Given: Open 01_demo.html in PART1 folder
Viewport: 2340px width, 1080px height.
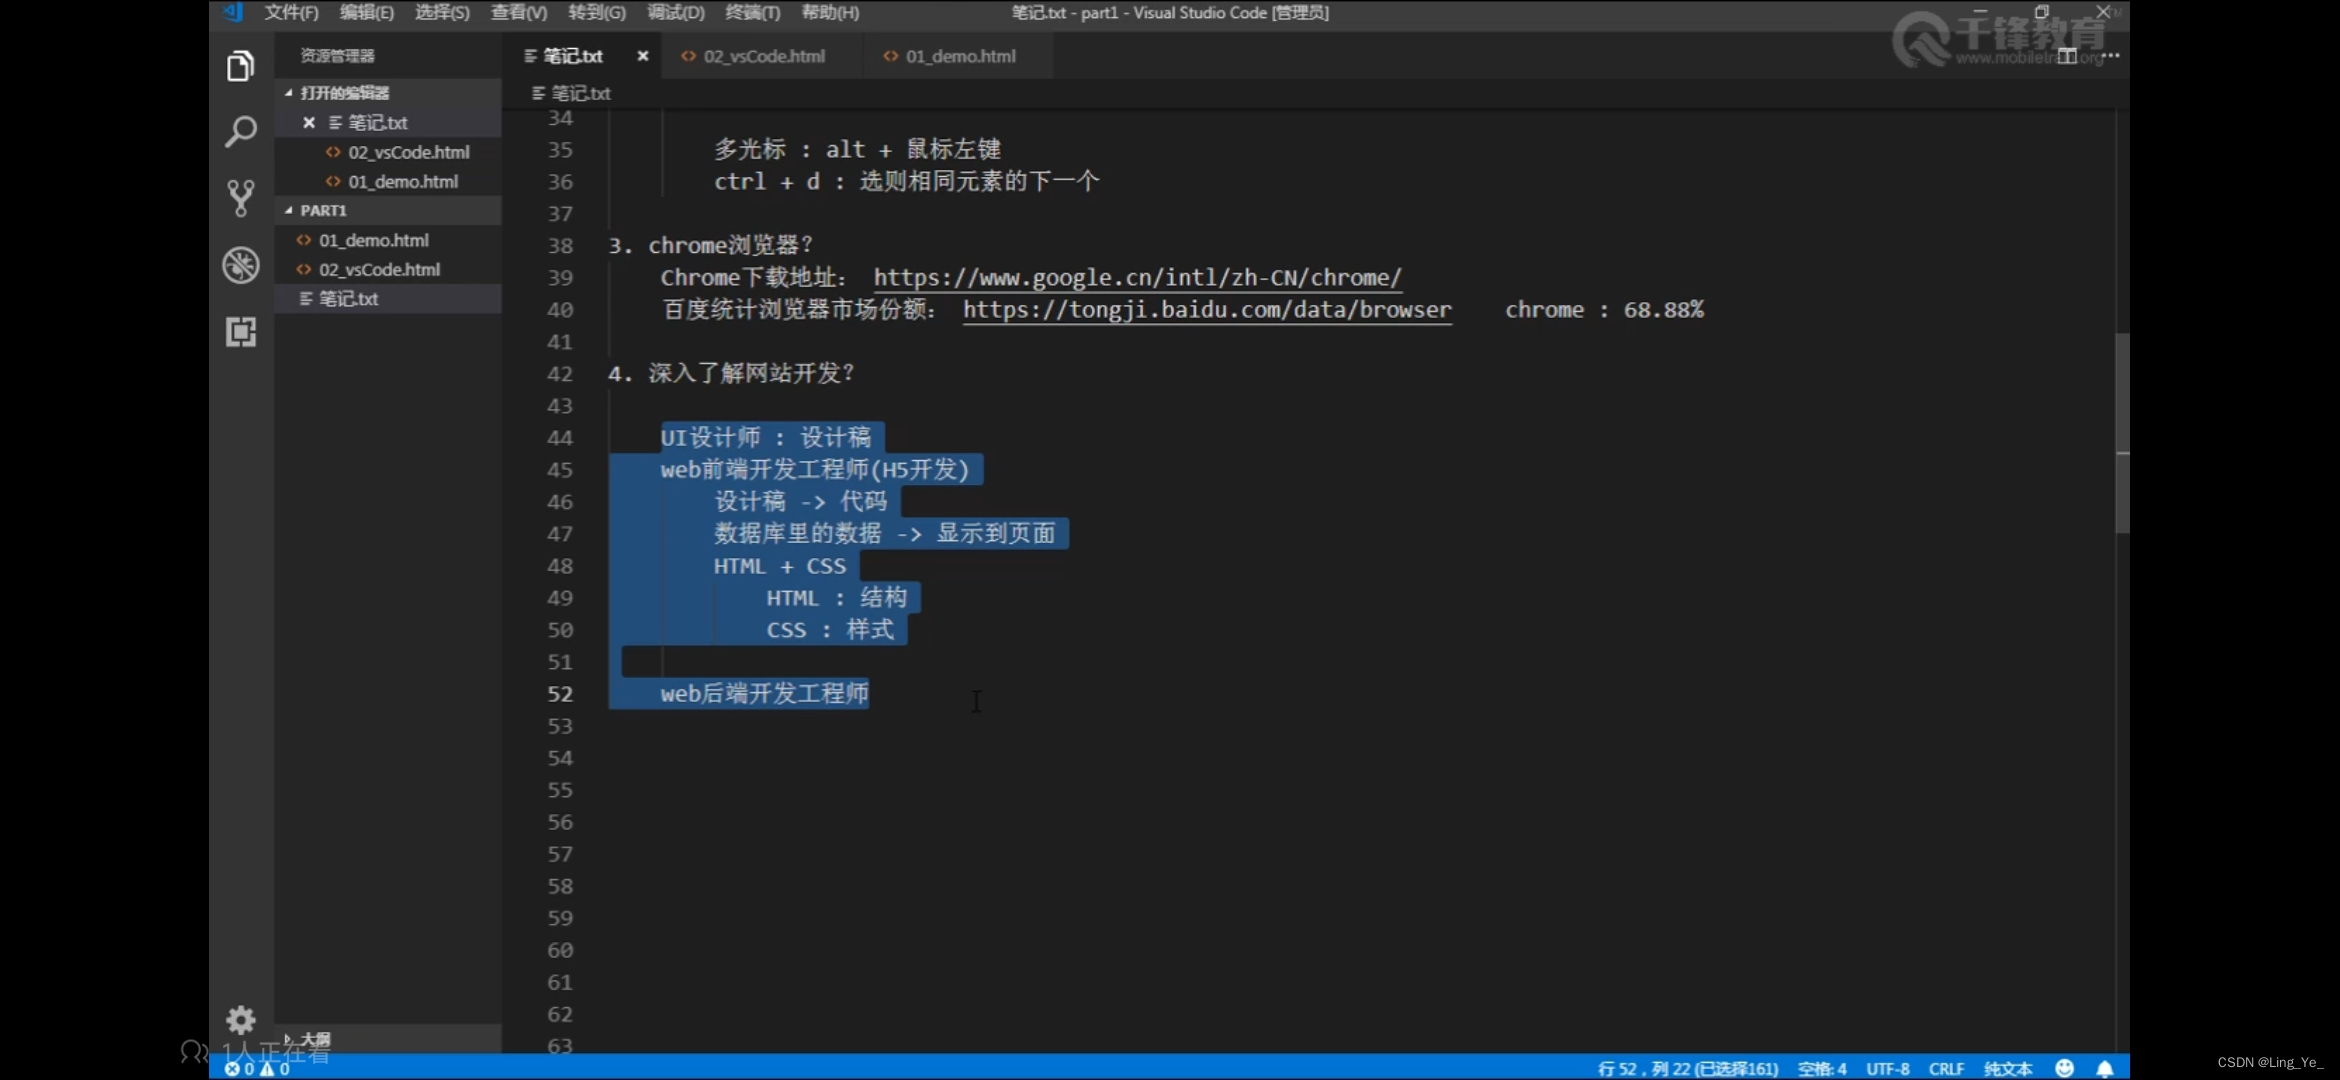Looking at the screenshot, I should pos(373,241).
